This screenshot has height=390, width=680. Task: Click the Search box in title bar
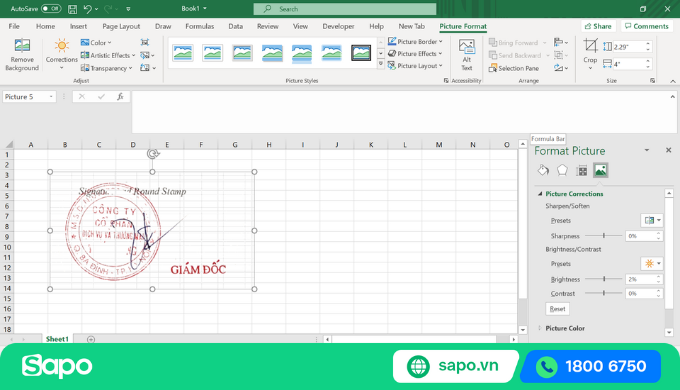point(345,9)
